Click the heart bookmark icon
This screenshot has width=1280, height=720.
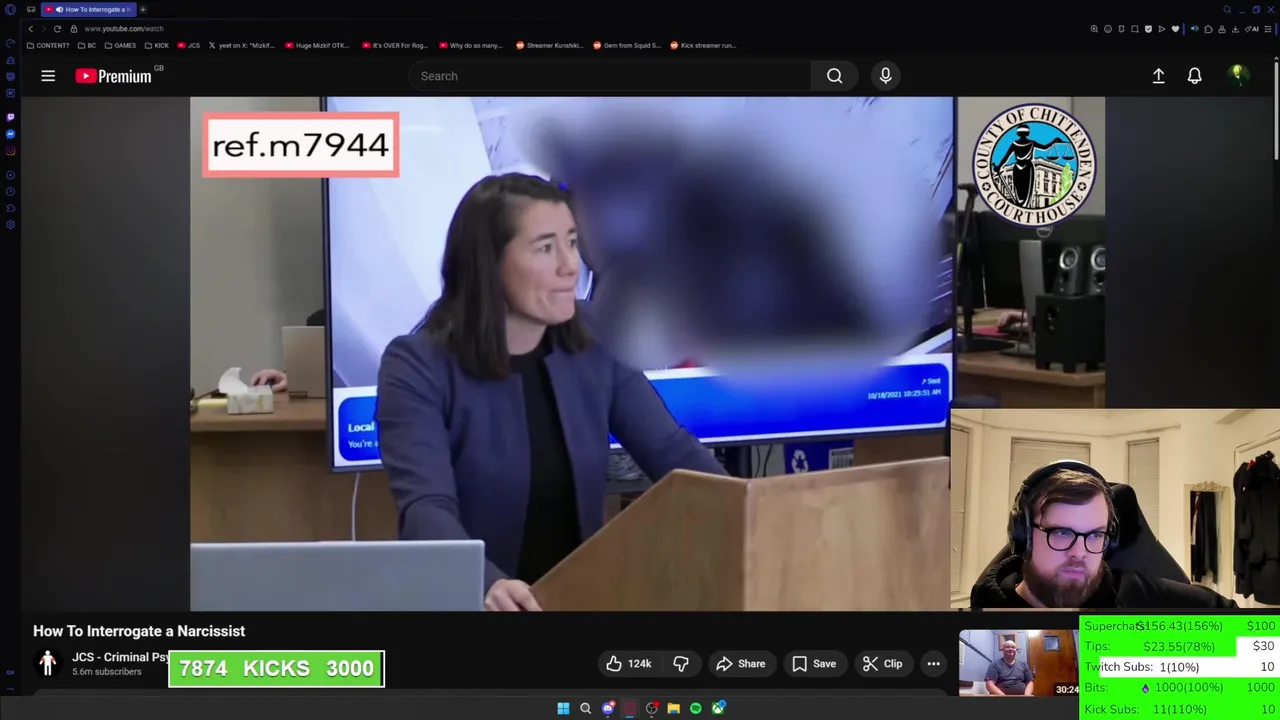point(1175,29)
